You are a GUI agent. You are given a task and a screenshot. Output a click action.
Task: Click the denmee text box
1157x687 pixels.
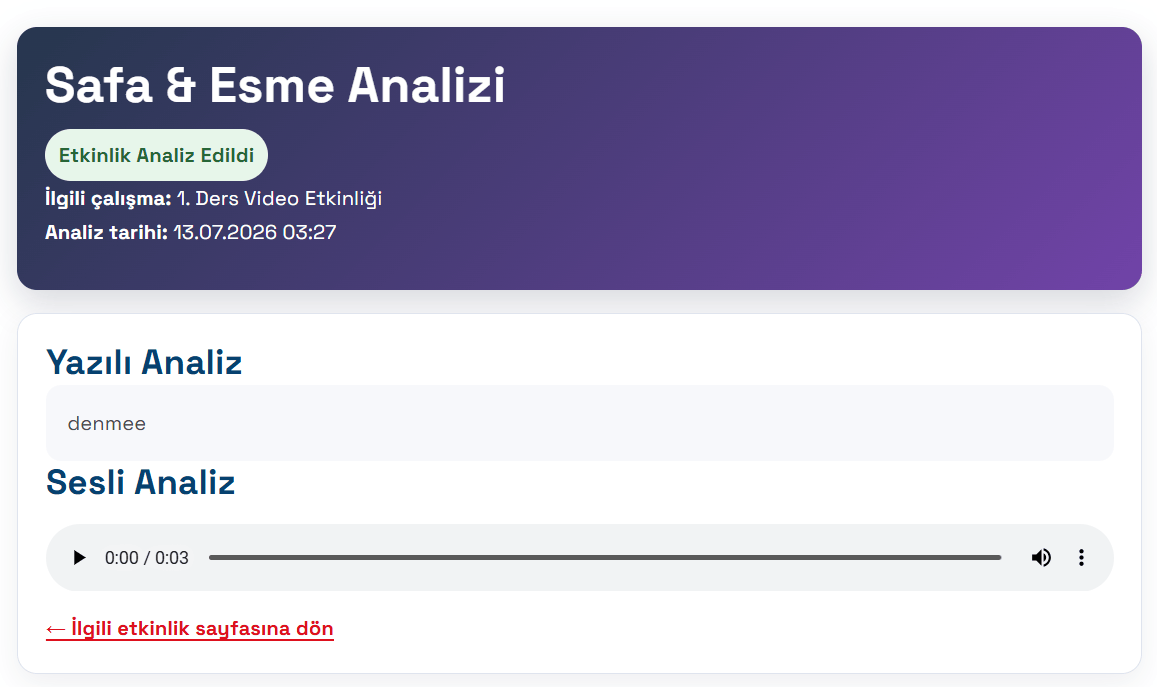[579, 423]
